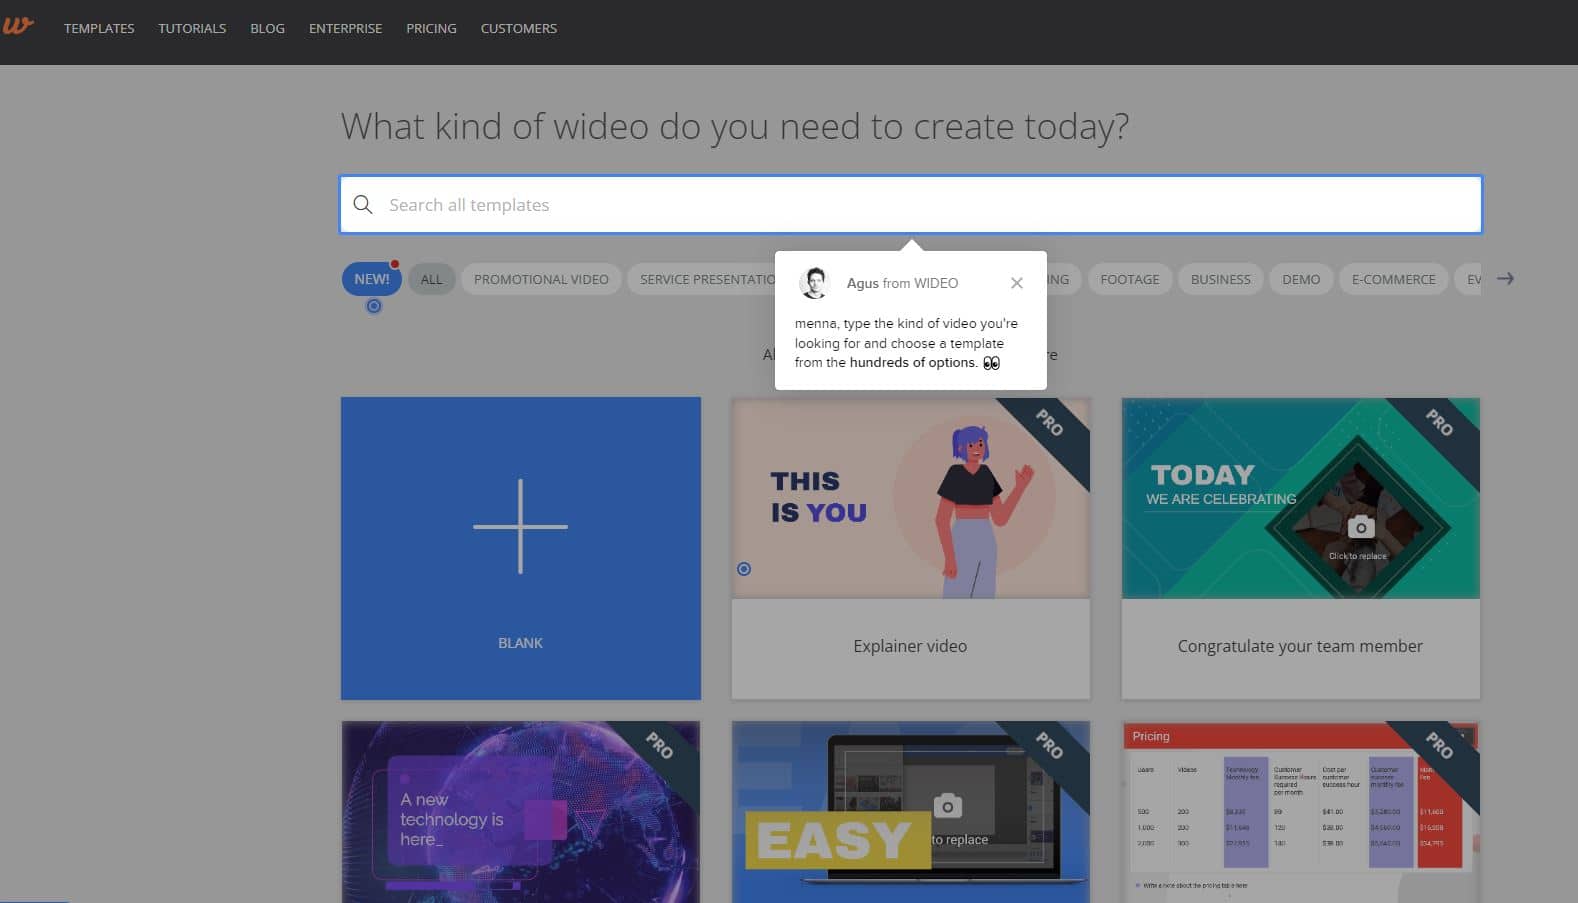Open the Pricing table template thumbnail

click(1300, 812)
